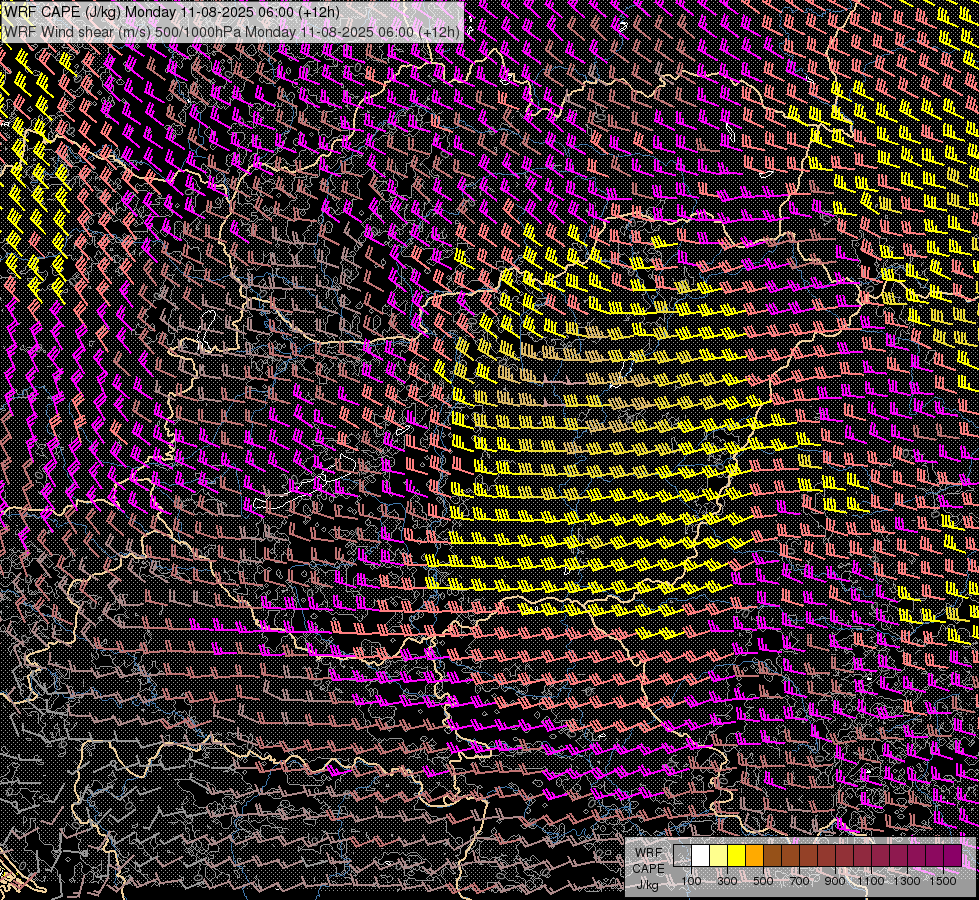Viewport: 979px width, 900px height.
Task: Click the legend label '1500'
Action: pos(943,881)
